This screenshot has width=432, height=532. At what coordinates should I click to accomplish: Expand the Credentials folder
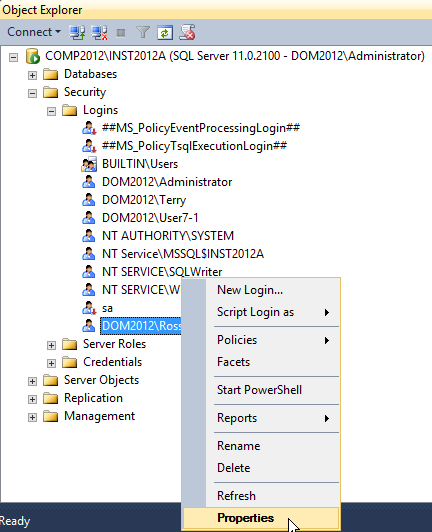[51, 363]
